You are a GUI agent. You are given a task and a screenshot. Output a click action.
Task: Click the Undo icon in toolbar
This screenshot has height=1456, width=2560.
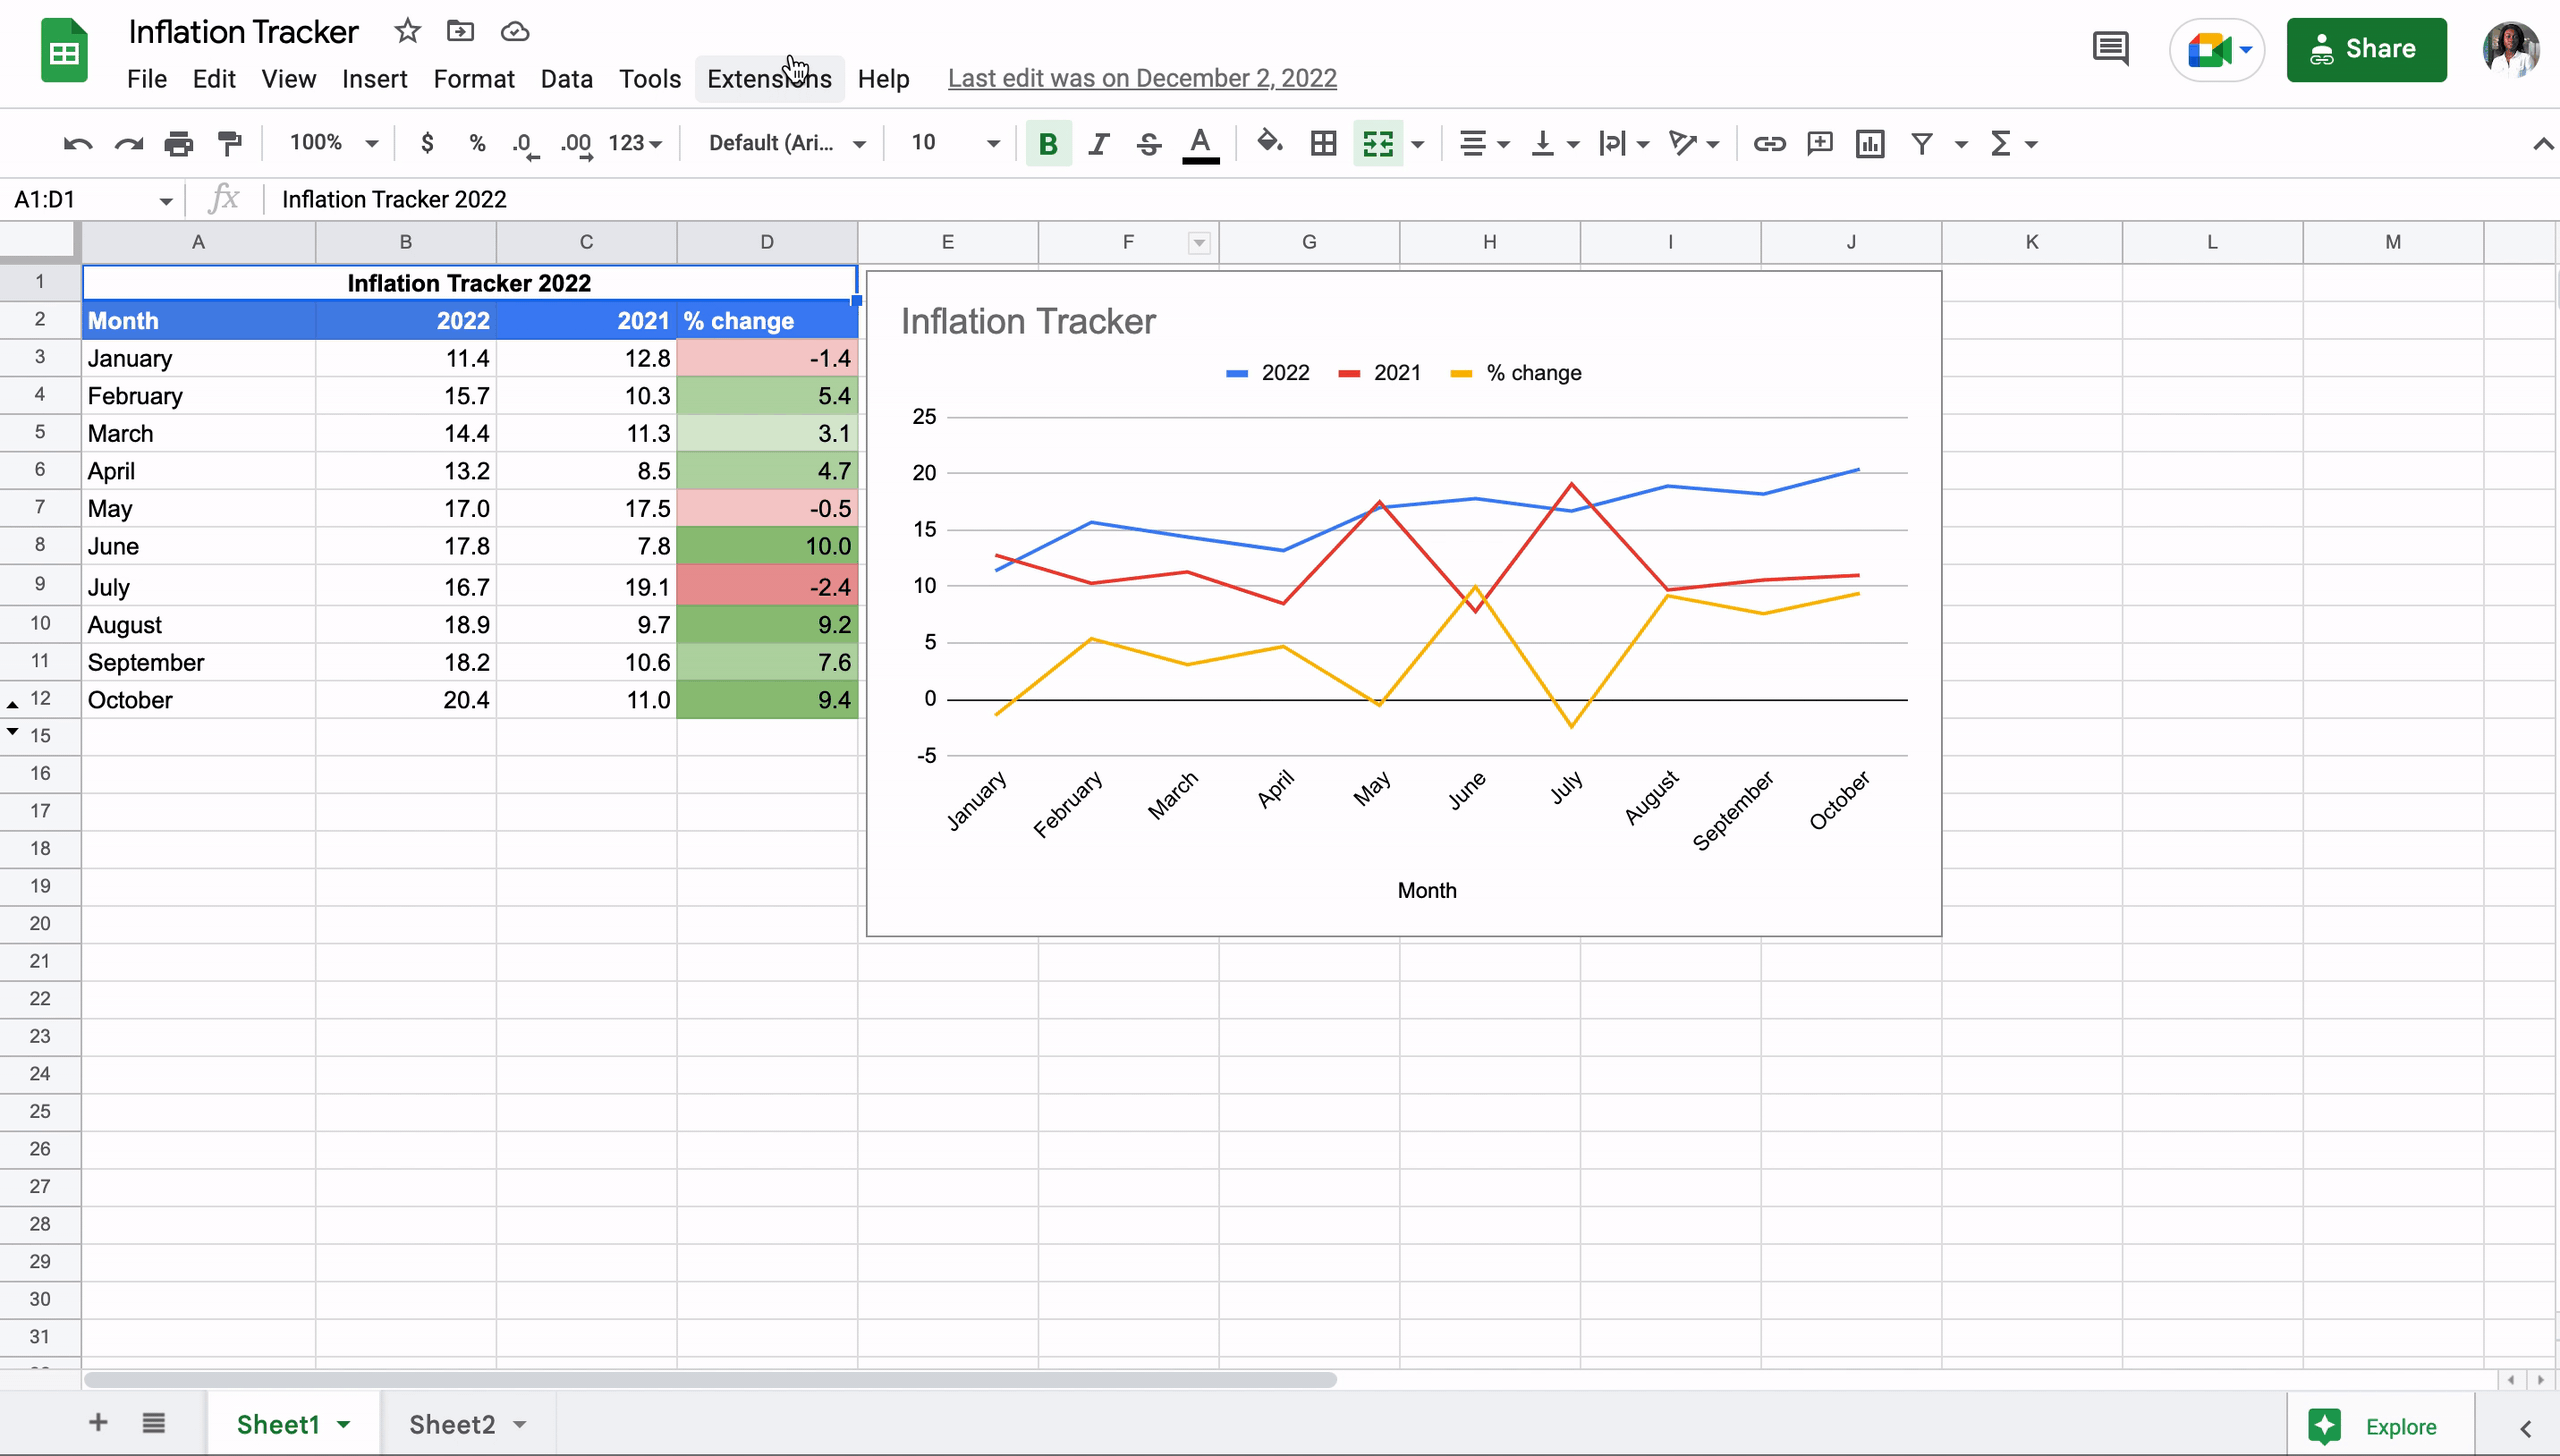click(77, 144)
